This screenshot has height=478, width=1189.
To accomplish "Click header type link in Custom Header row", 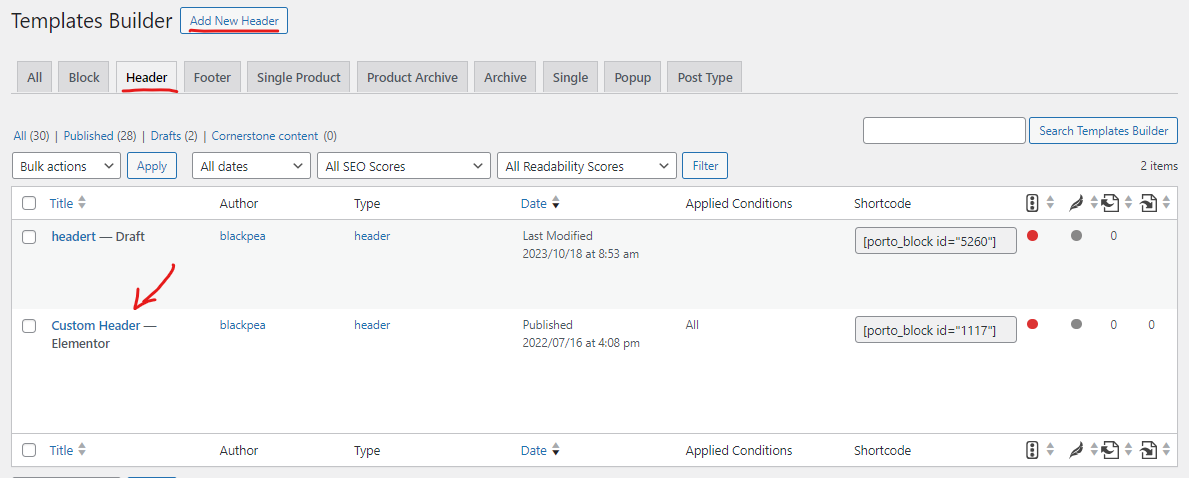I will point(372,325).
